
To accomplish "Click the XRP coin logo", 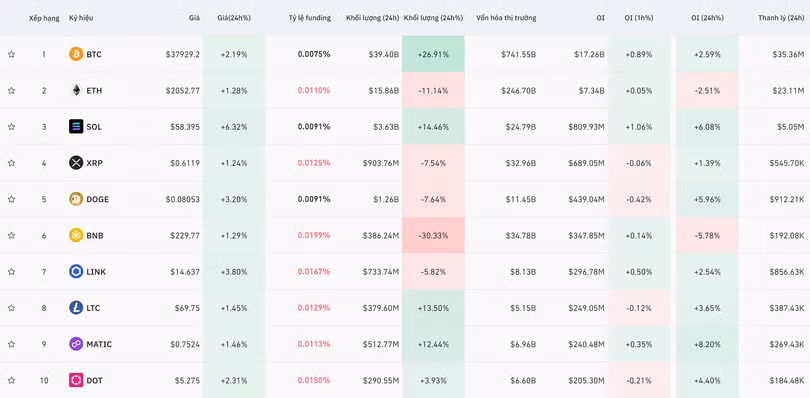I will pyautogui.click(x=76, y=163).
